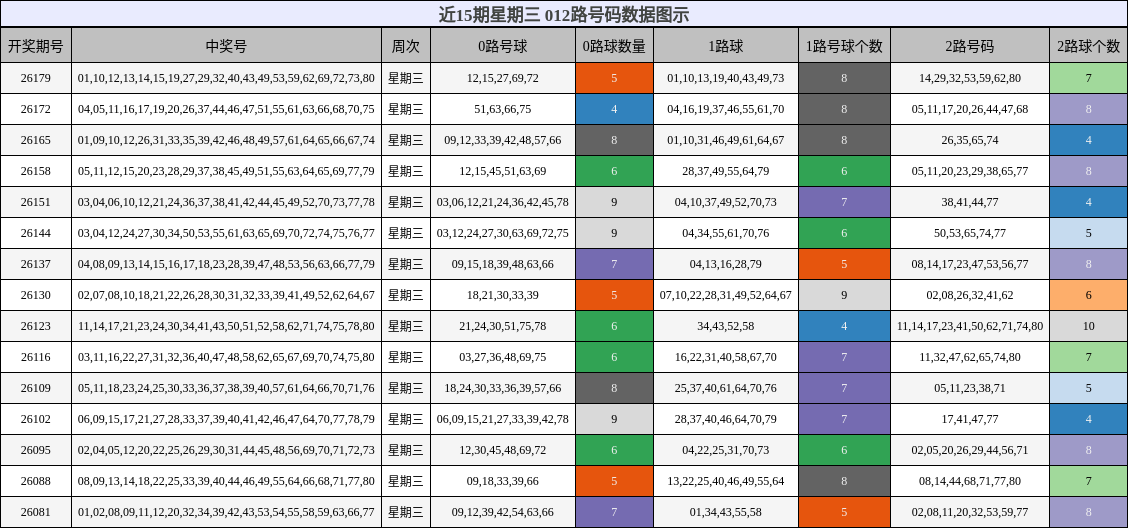The height and width of the screenshot is (528, 1128).
Task: Click the 2路号码 cell 26,35,65,74
Action: pyautogui.click(x=970, y=140)
